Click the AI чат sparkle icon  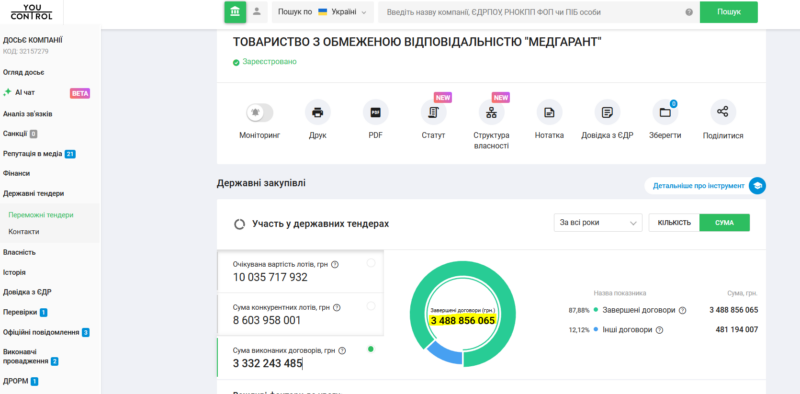pyautogui.click(x=7, y=92)
